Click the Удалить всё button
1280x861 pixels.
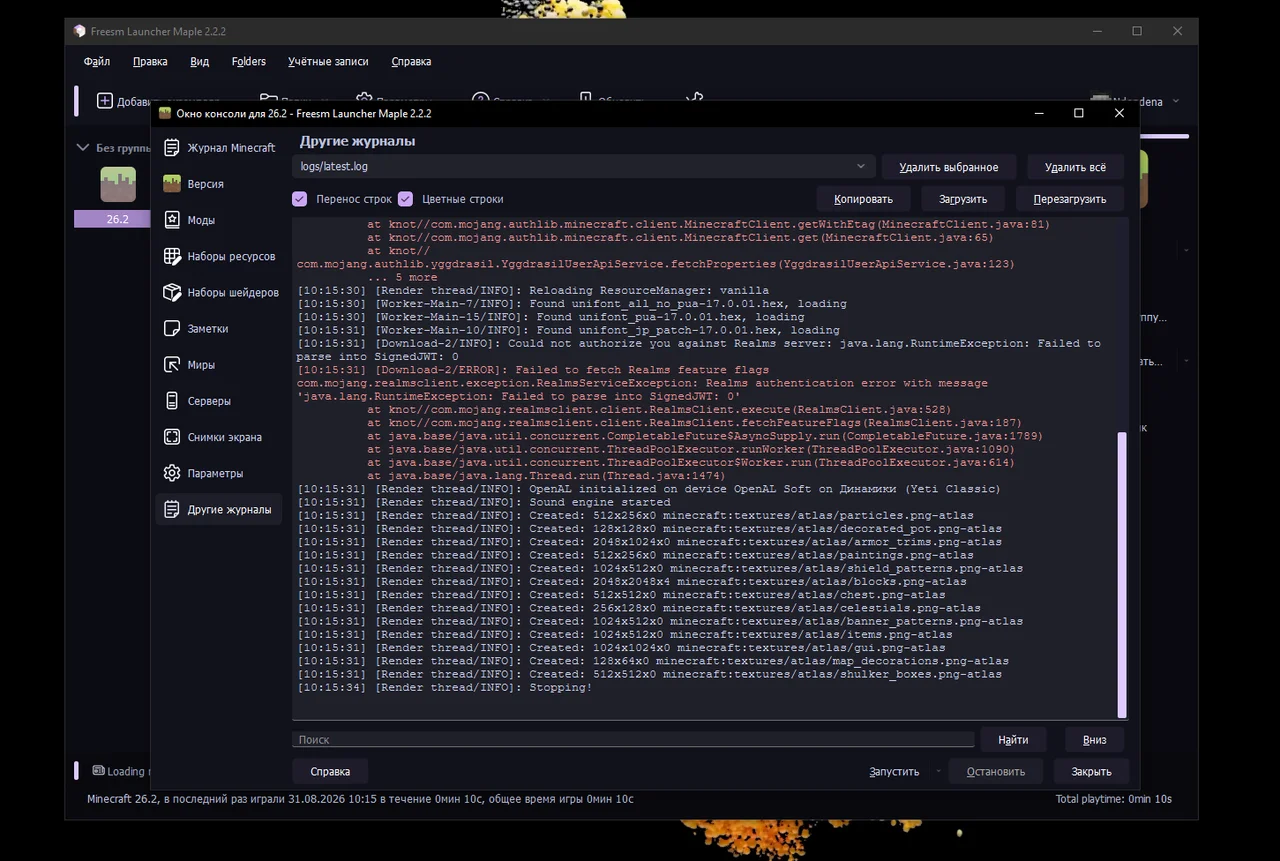pos(1075,167)
